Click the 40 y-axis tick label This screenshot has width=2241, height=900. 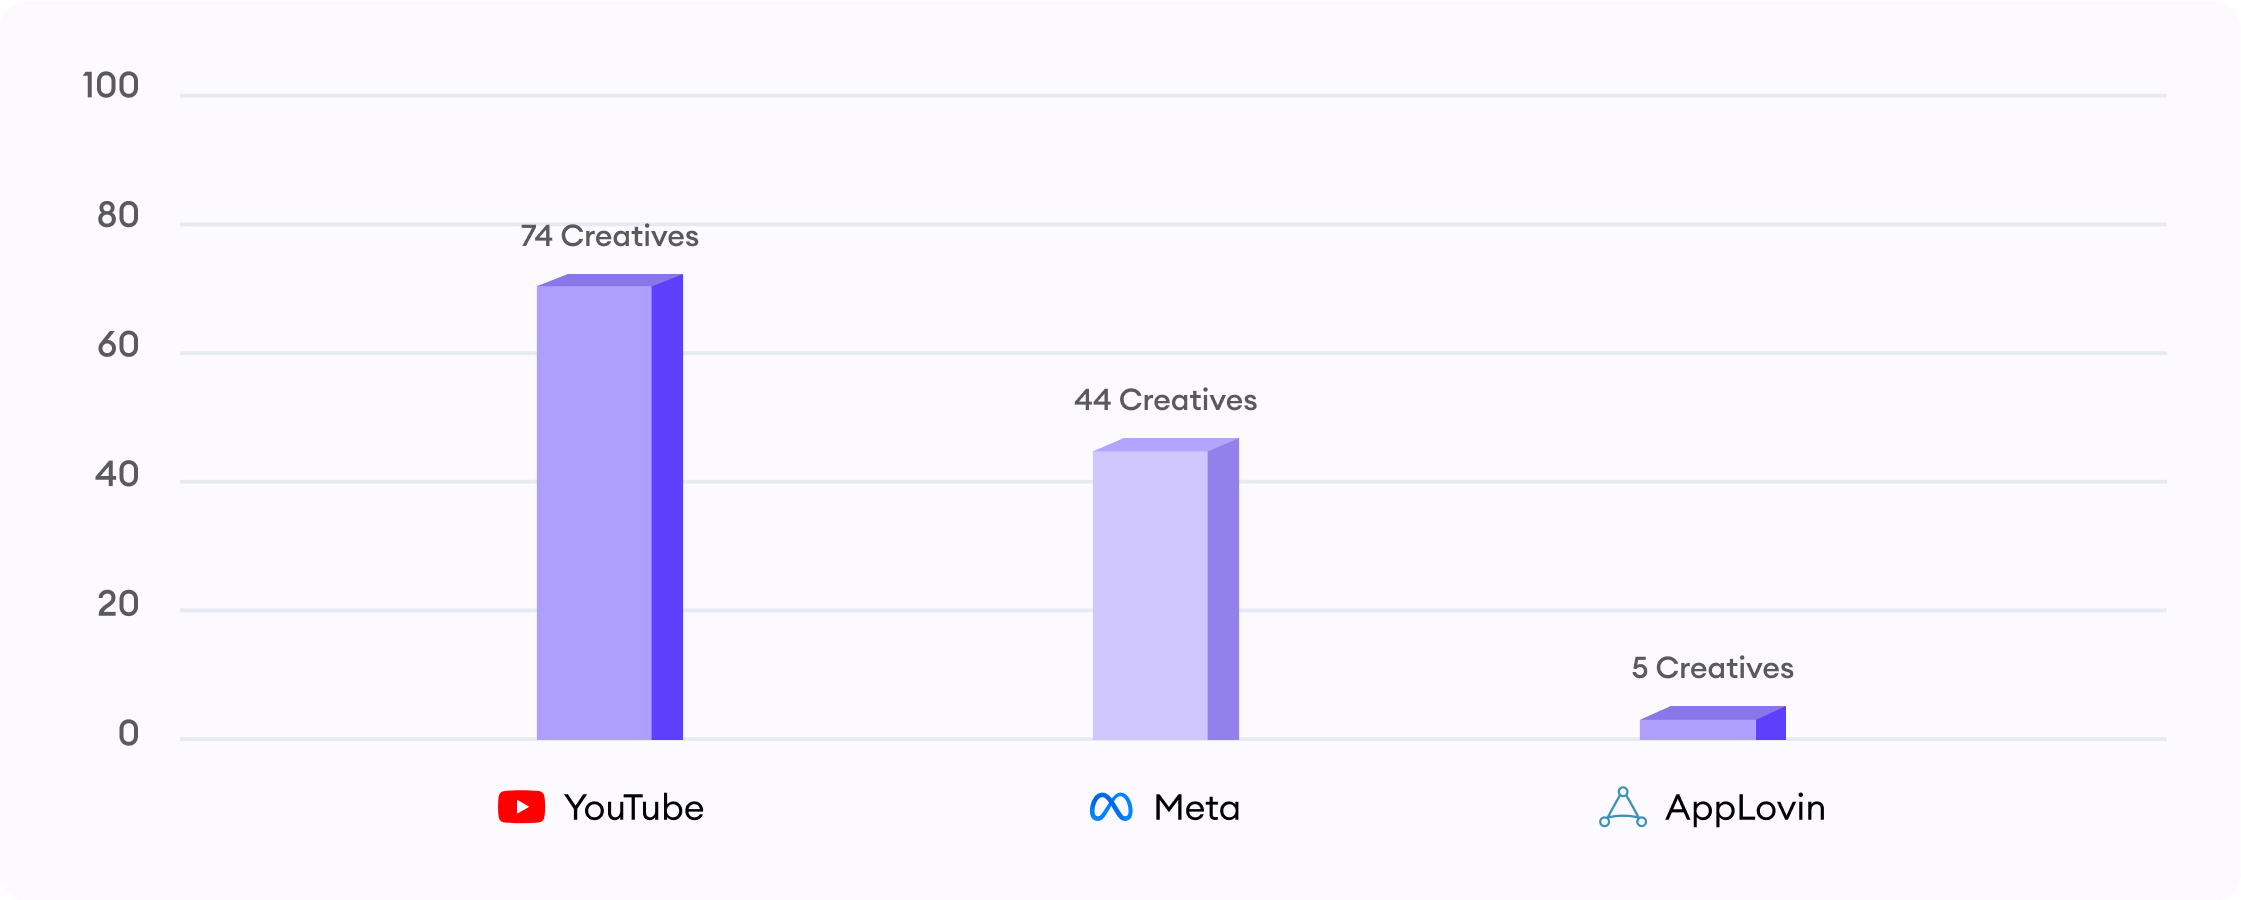(117, 474)
